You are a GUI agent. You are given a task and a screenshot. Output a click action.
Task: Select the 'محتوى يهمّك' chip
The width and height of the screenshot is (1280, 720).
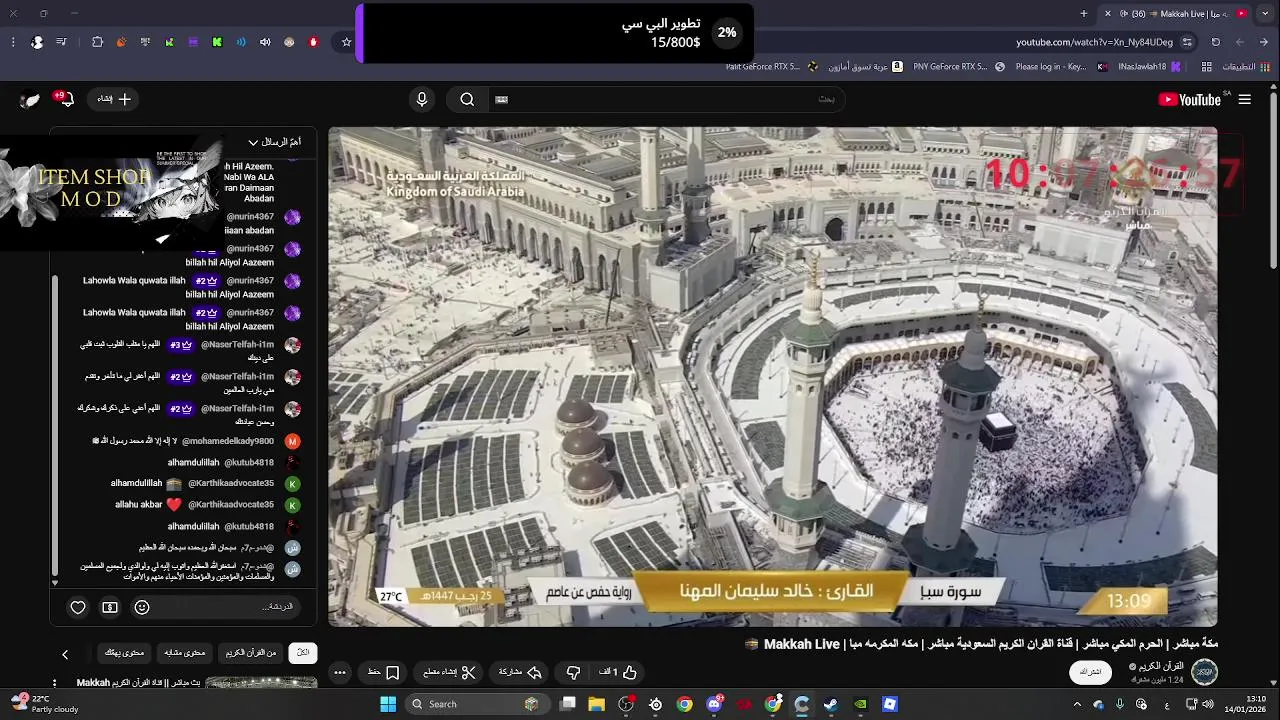click(124, 652)
